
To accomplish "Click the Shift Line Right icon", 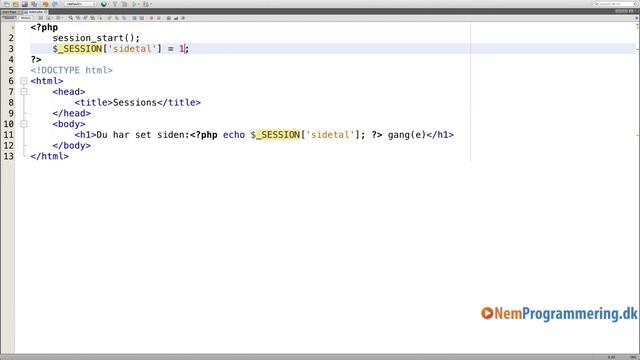I will 142,18.
